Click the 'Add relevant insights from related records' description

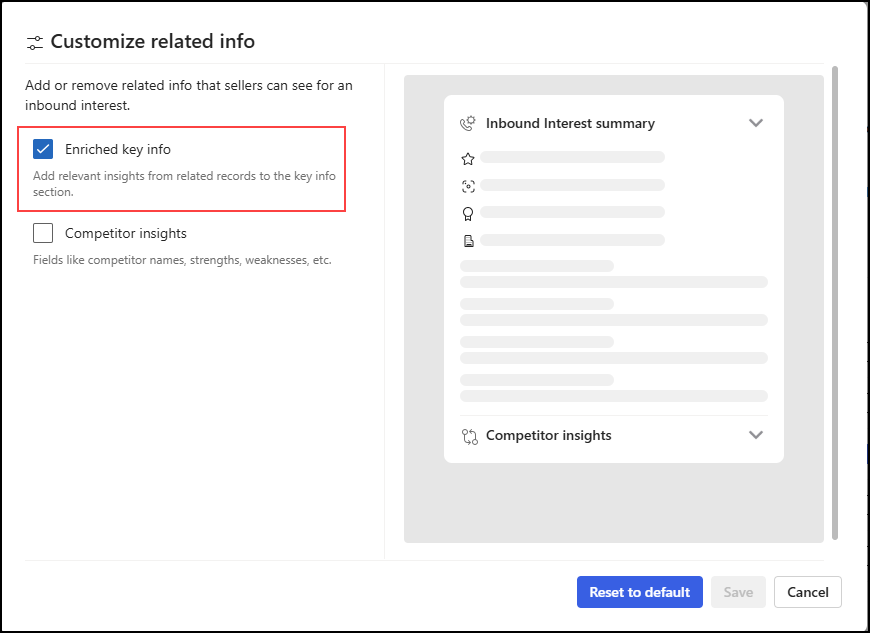click(184, 184)
